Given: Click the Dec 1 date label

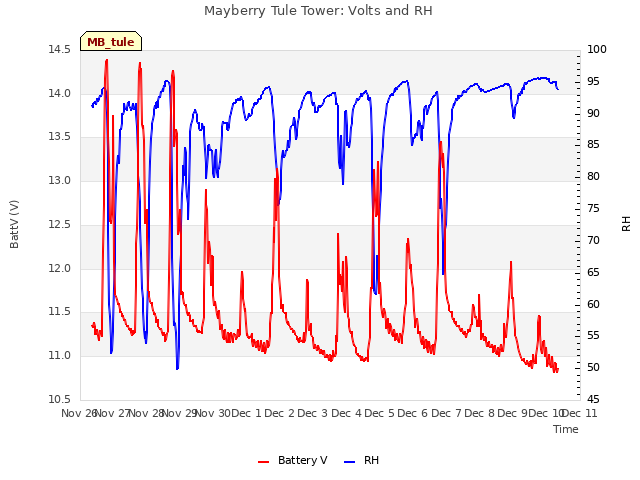Looking at the screenshot, I should coord(247,413).
